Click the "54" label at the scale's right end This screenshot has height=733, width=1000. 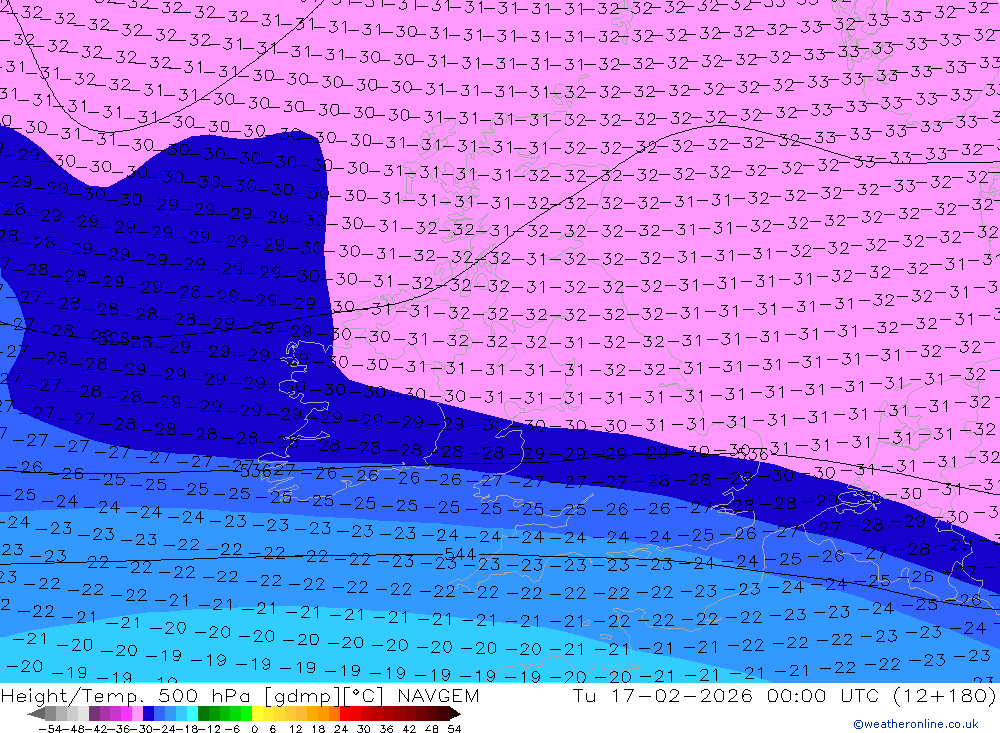pyautogui.click(x=454, y=729)
